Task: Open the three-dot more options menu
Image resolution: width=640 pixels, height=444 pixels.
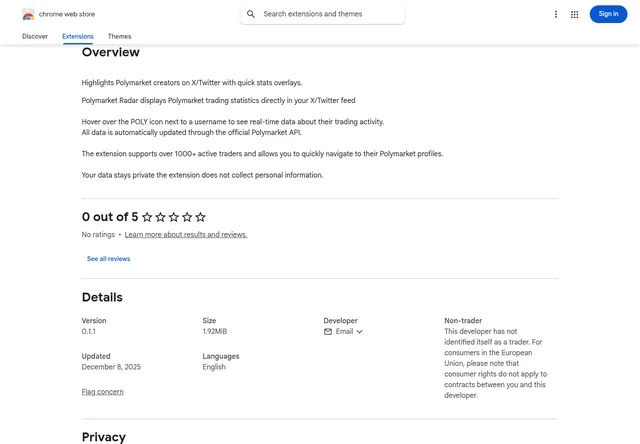Action: point(556,14)
